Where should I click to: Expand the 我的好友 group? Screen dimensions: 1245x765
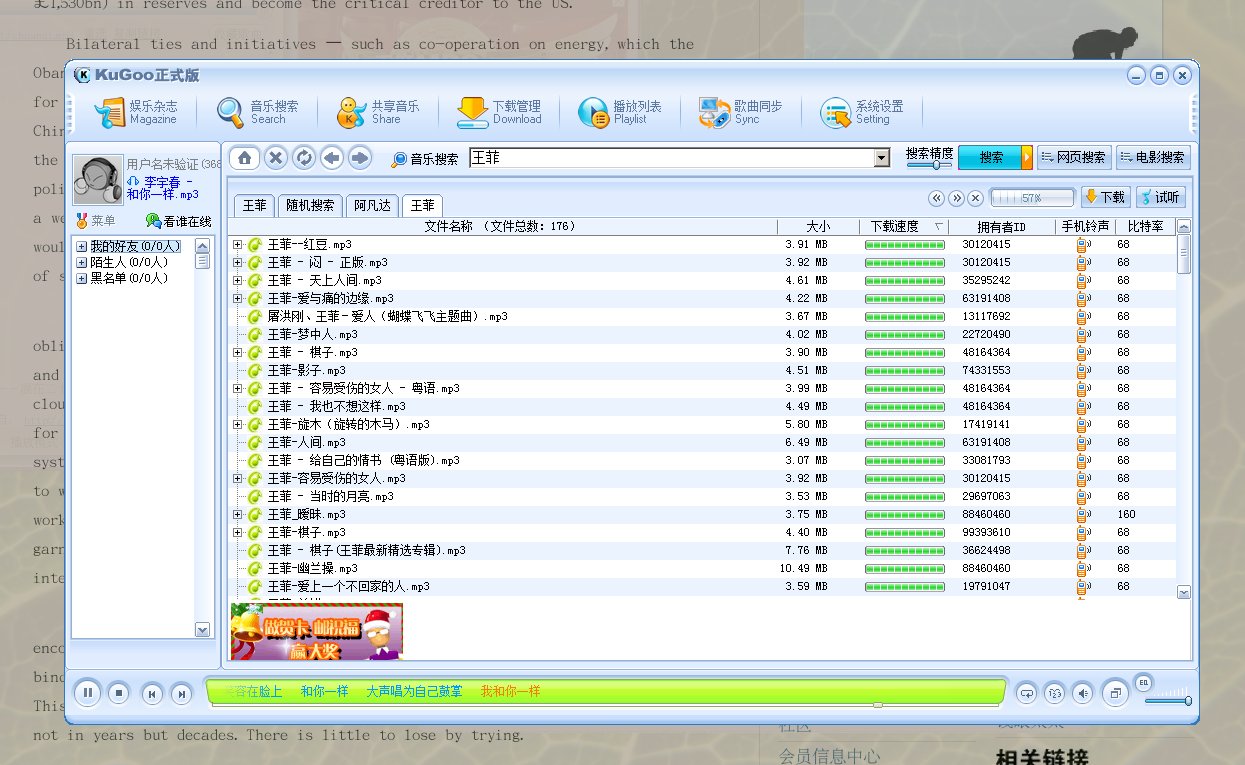click(x=82, y=246)
